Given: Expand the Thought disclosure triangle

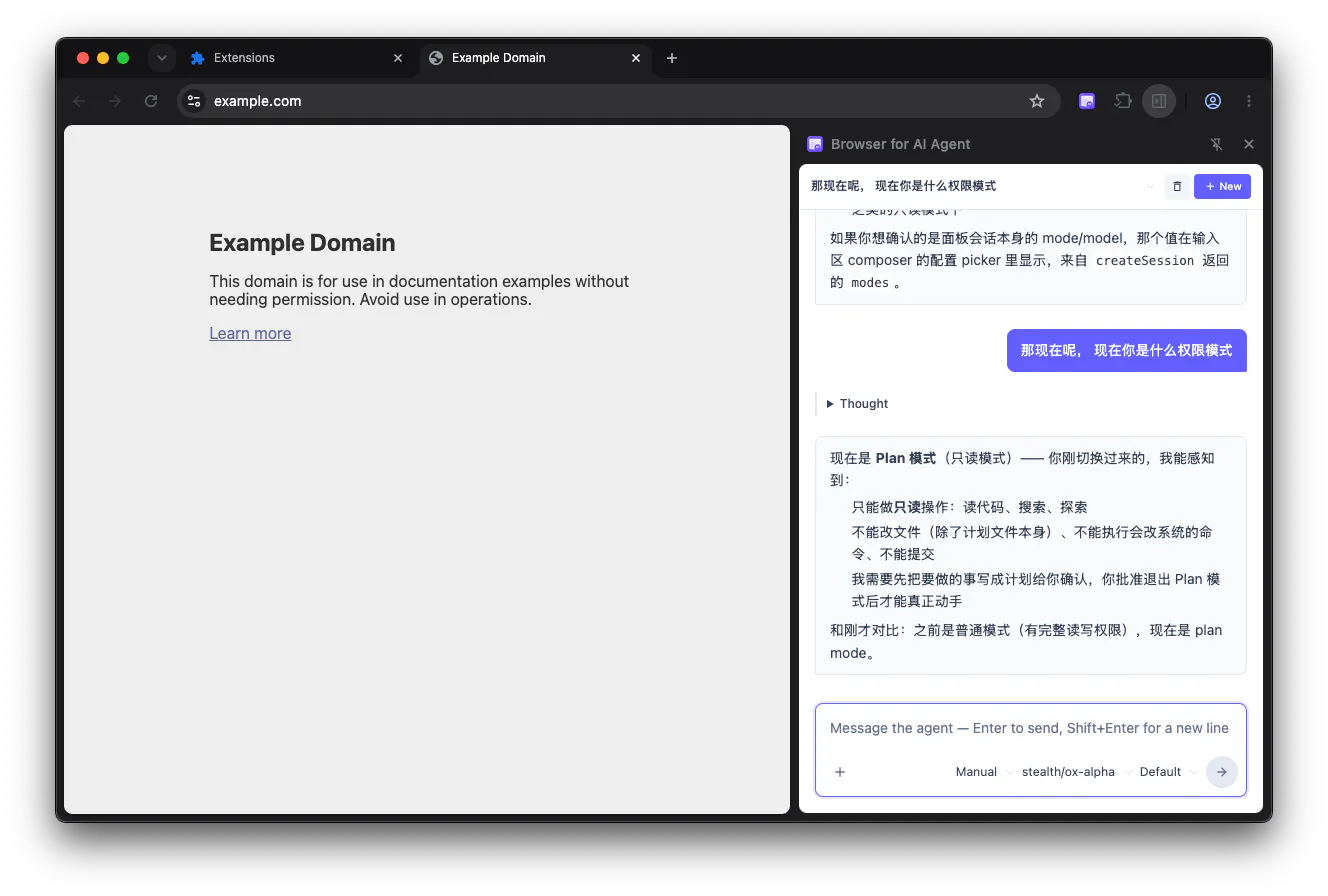Looking at the screenshot, I should (x=830, y=404).
